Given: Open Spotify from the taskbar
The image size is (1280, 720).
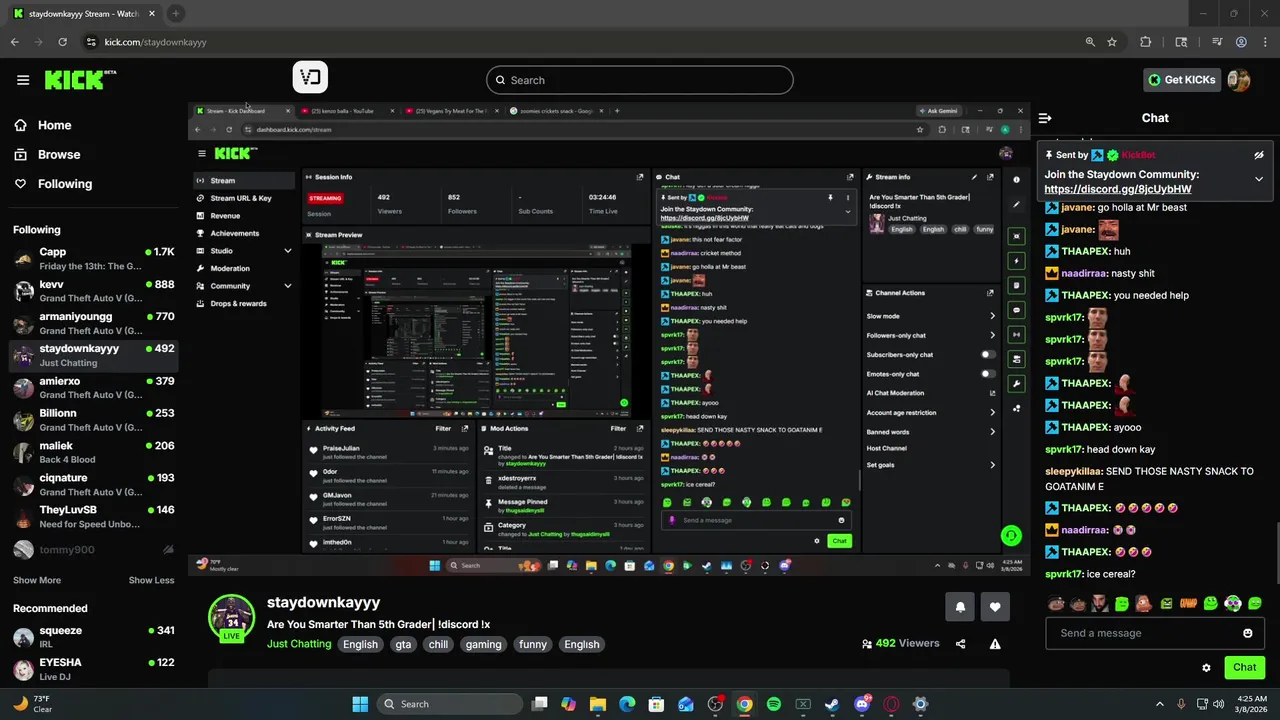Looking at the screenshot, I should click(774, 704).
